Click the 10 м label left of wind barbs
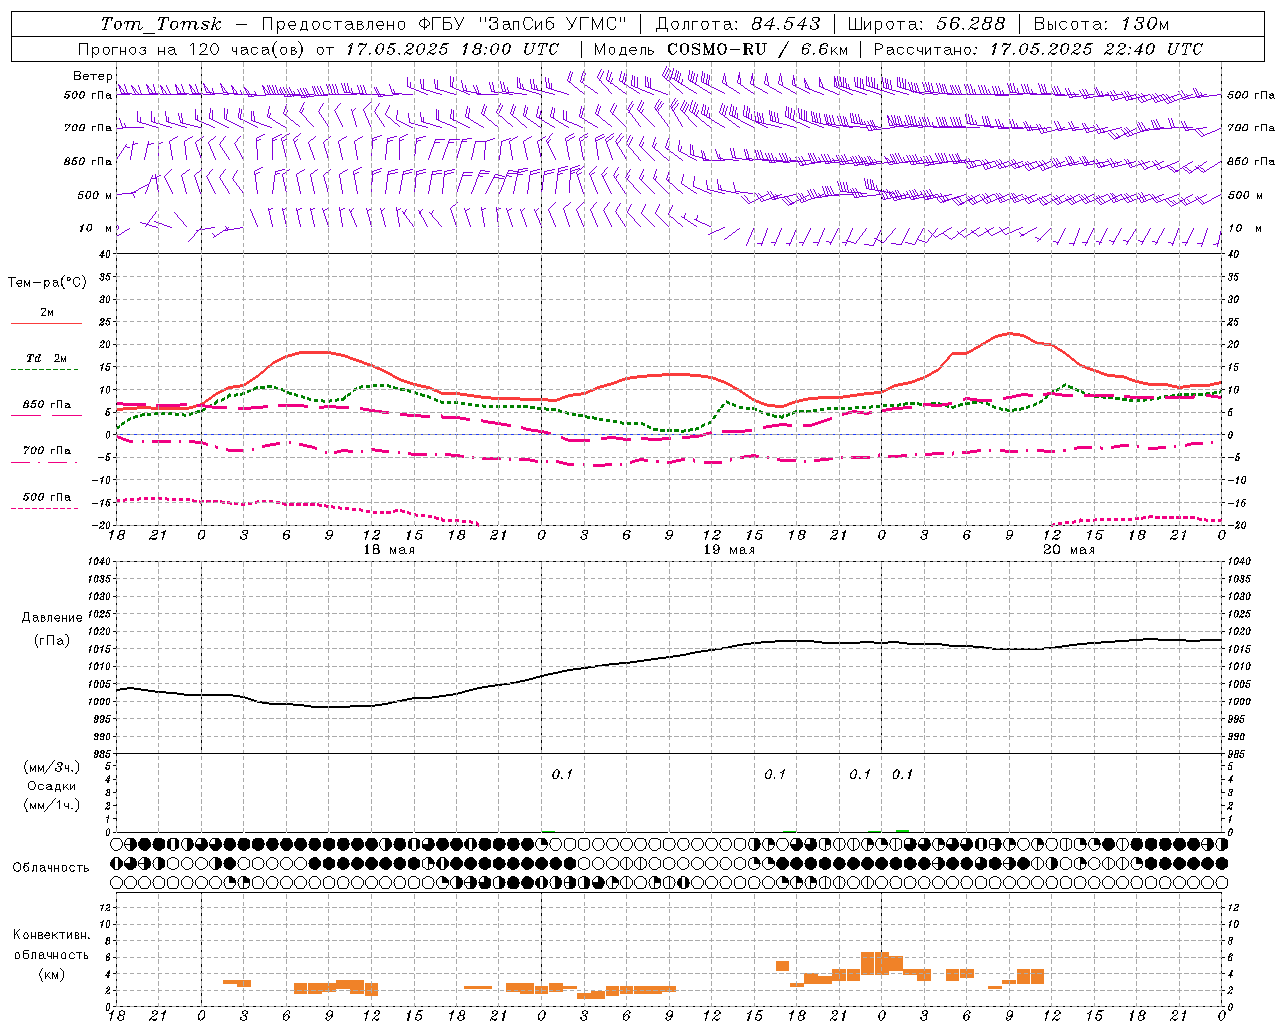Image resolution: width=1280 pixels, height=1024 pixels. 95,228
